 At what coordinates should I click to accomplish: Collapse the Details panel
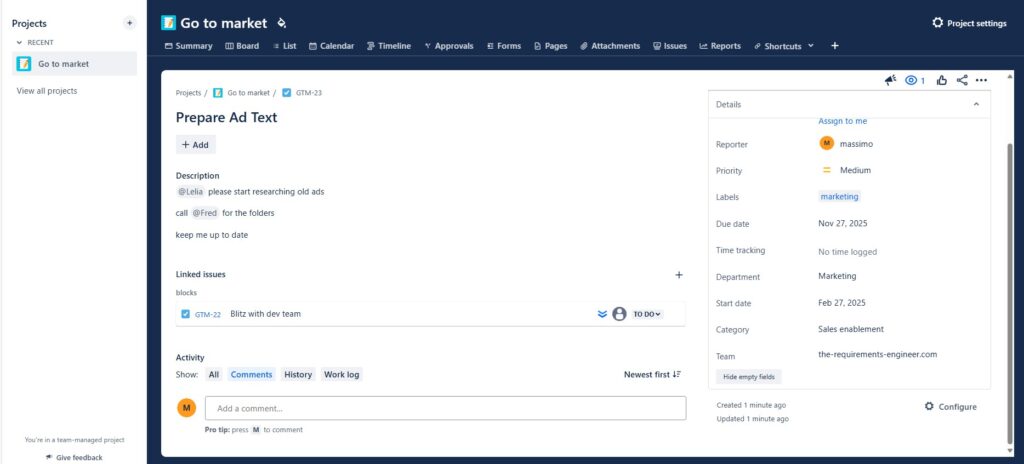[x=976, y=104]
